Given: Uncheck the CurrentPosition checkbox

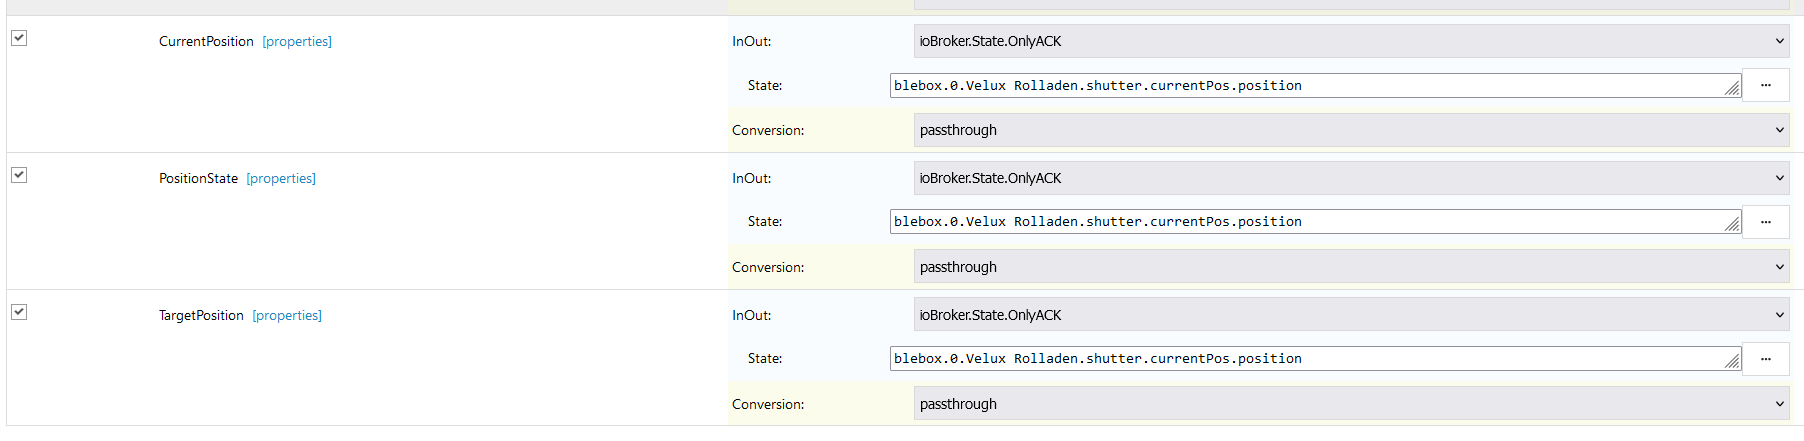Looking at the screenshot, I should point(19,38).
